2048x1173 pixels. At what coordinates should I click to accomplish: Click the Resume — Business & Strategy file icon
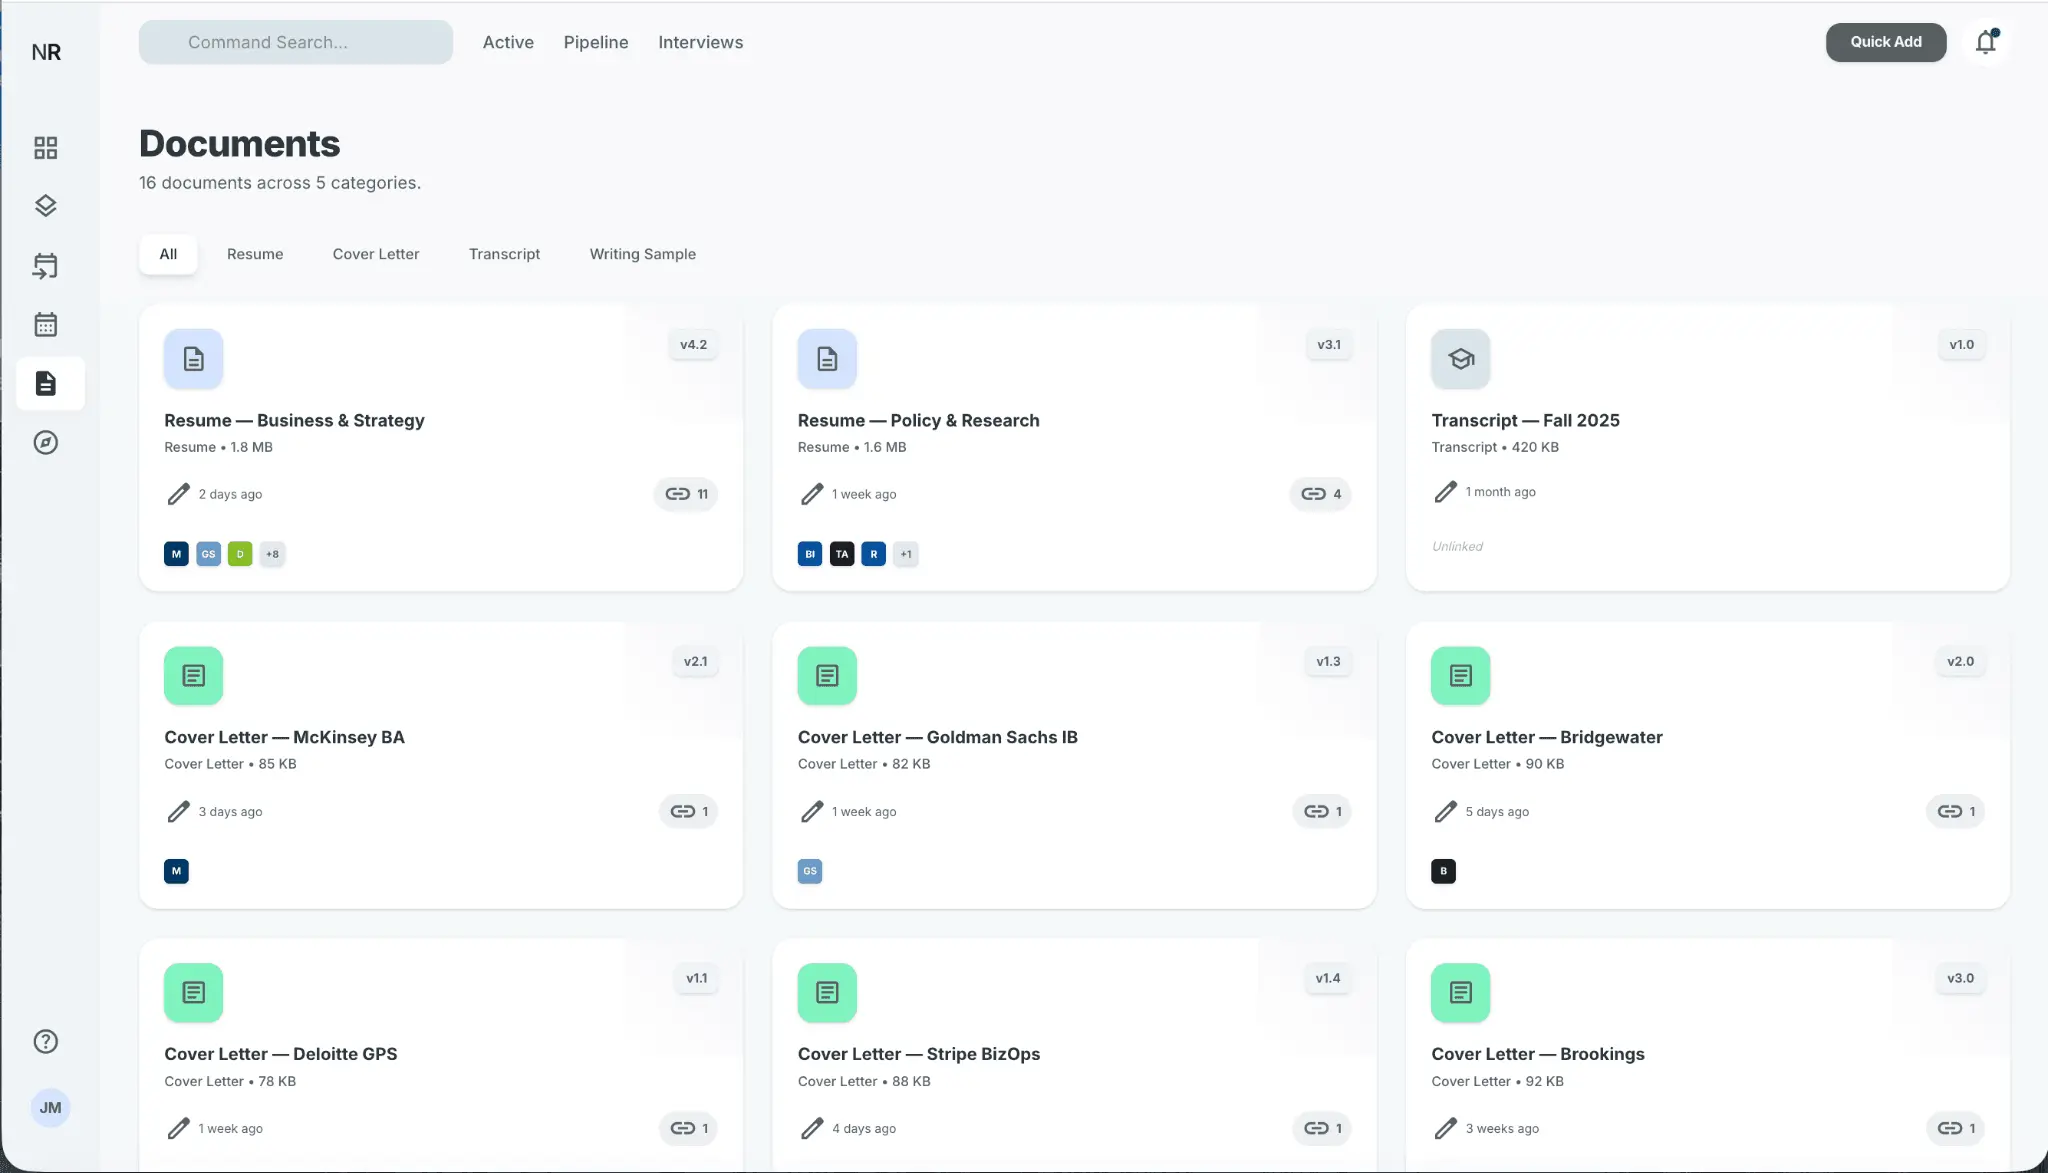193,359
